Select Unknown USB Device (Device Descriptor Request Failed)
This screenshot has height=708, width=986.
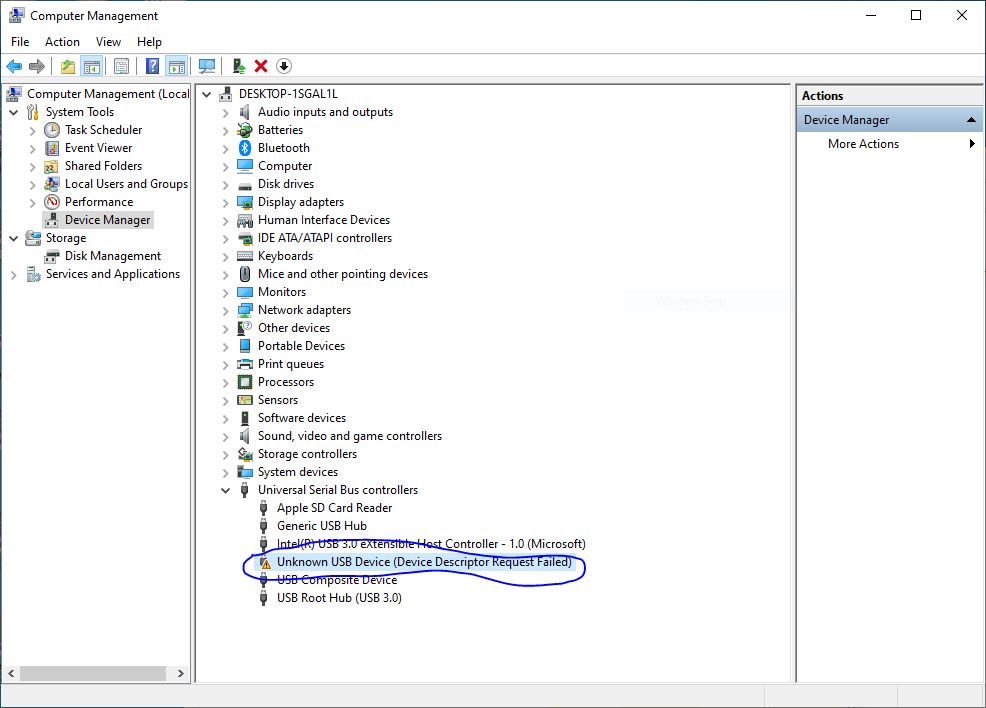click(424, 562)
